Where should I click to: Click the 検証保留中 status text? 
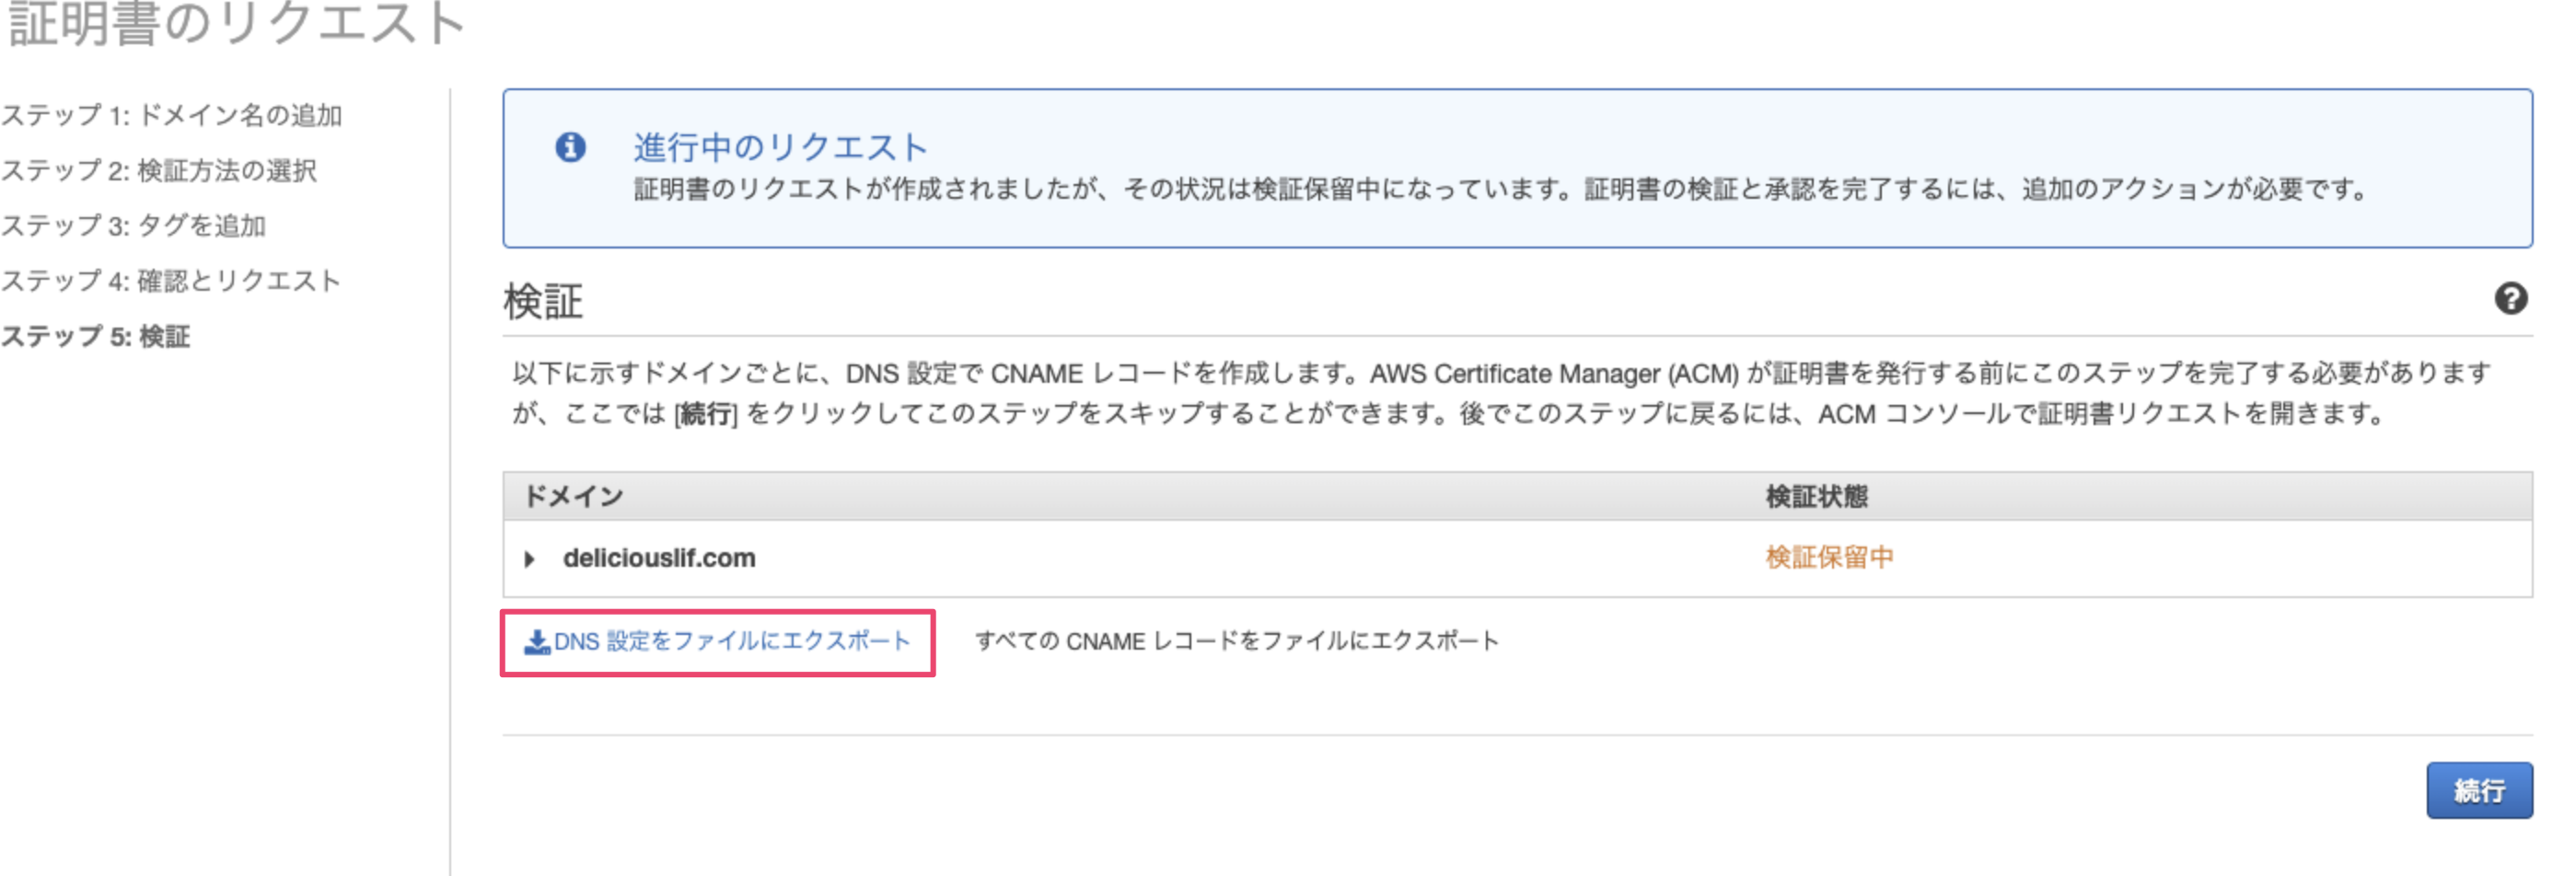[1829, 558]
